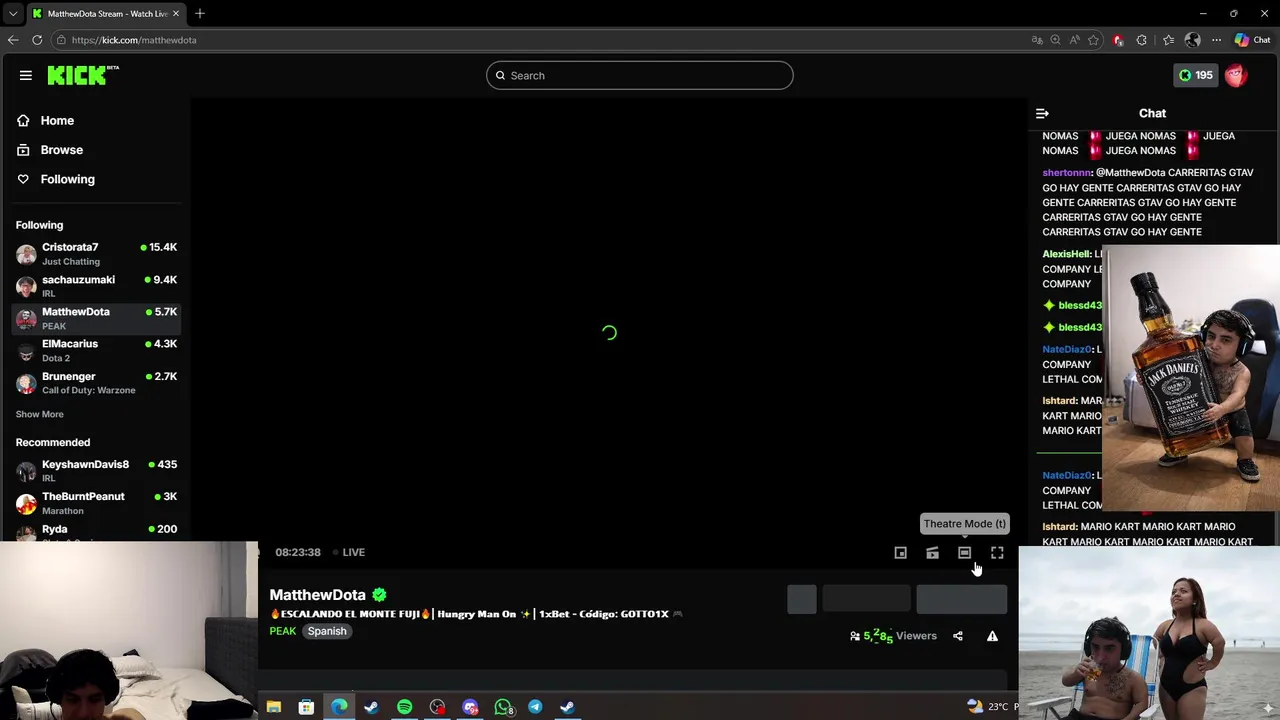Image resolution: width=1280 pixels, height=720 pixels.
Task: Share the MatthewDota stream
Action: [x=958, y=636]
